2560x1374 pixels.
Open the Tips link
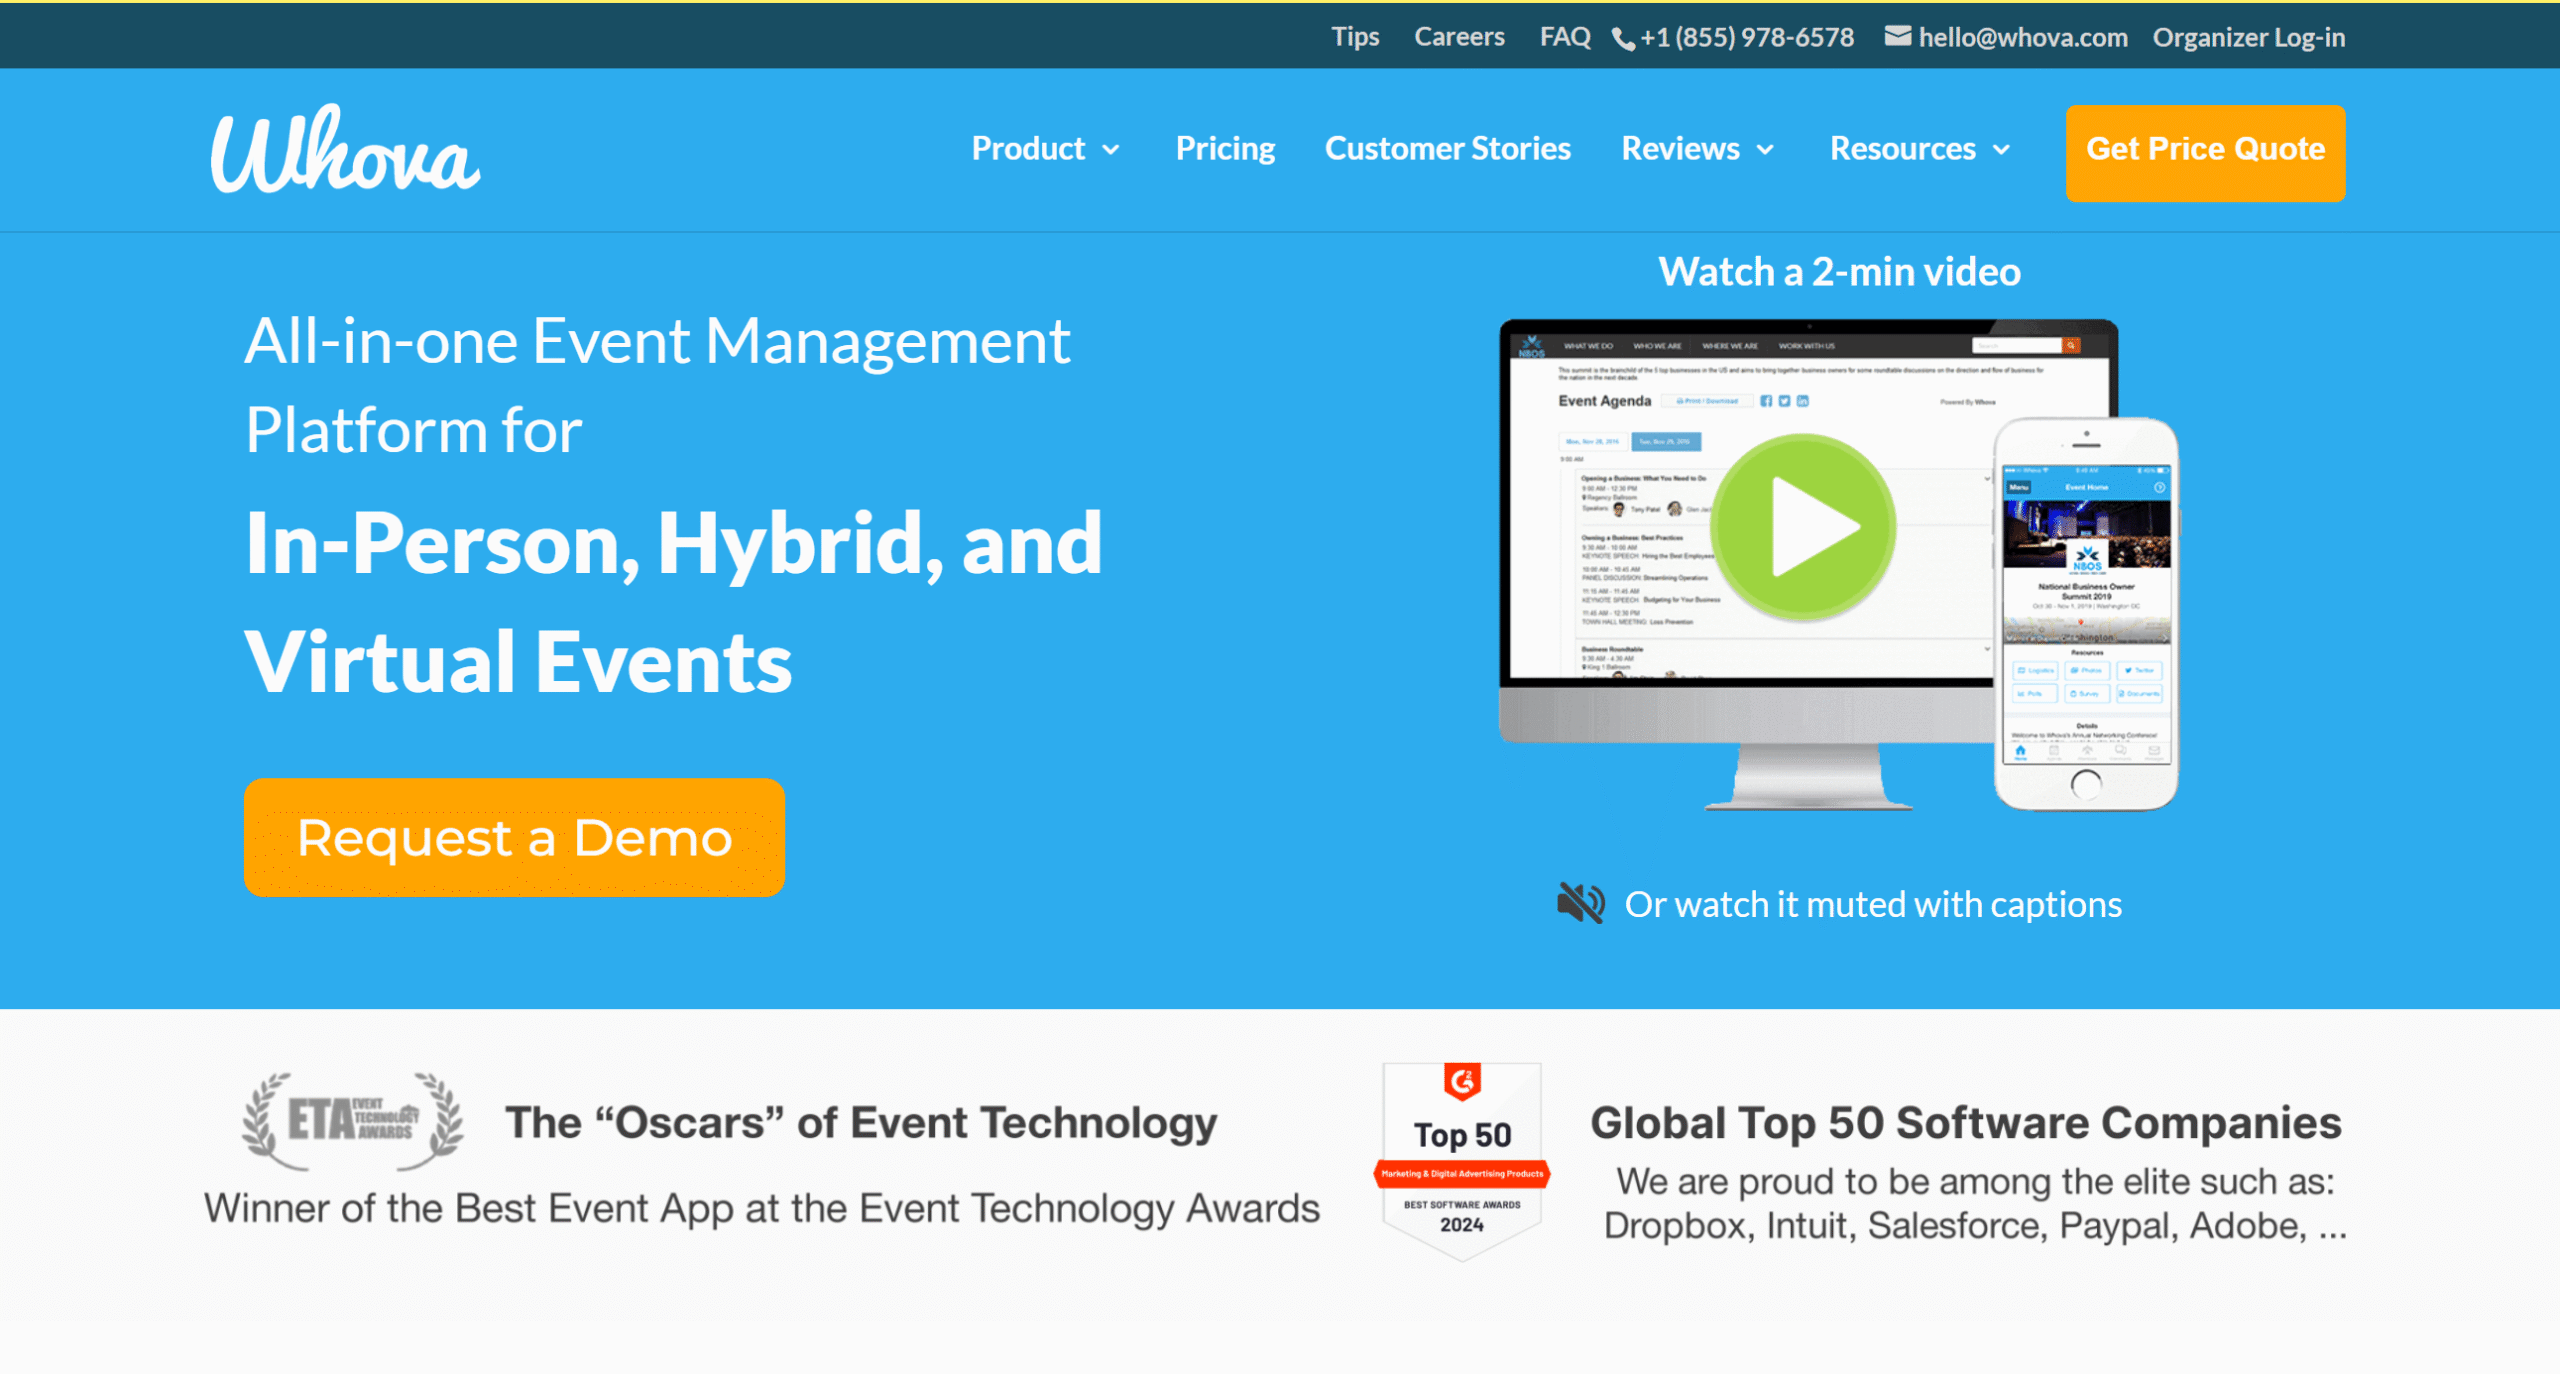tap(1355, 37)
